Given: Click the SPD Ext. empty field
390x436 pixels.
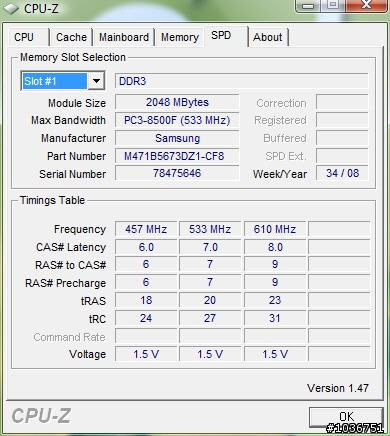Looking at the screenshot, I should (x=342, y=156).
